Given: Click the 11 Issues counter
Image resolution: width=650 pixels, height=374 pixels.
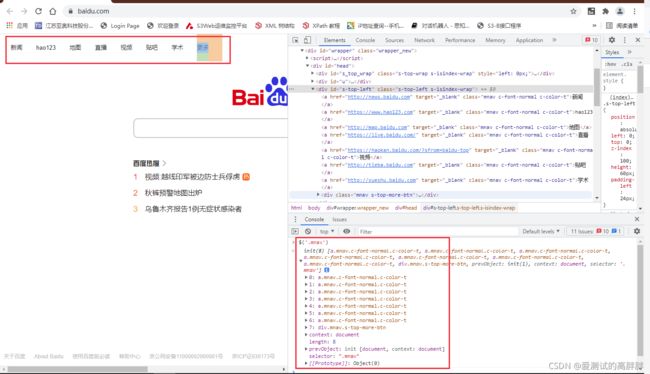Looking at the screenshot, I should [x=596, y=231].
